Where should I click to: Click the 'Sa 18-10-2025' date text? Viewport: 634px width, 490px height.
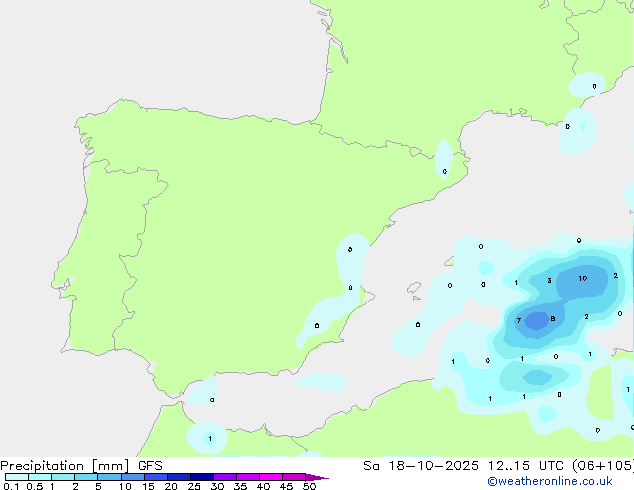point(421,466)
